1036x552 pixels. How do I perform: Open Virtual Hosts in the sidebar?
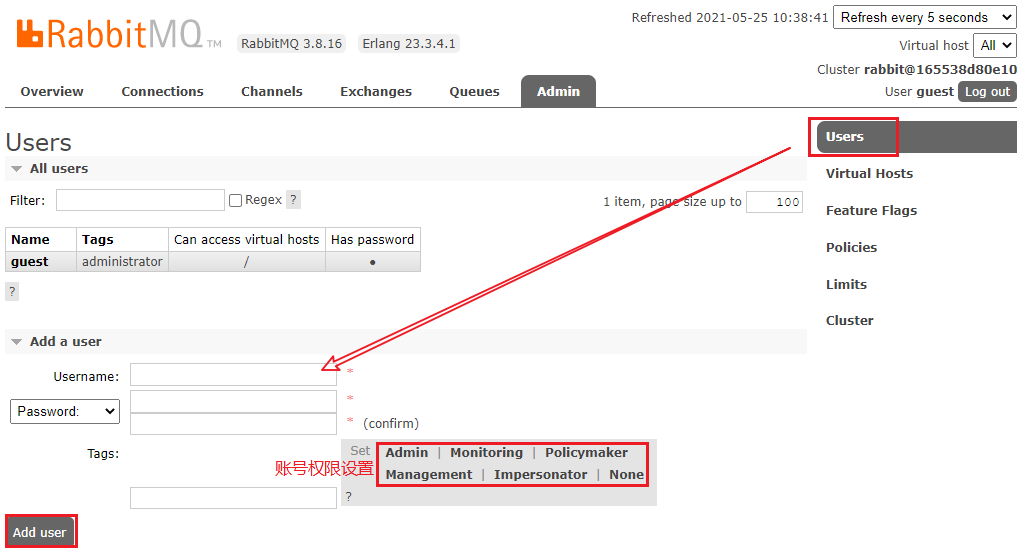pyautogui.click(x=870, y=174)
